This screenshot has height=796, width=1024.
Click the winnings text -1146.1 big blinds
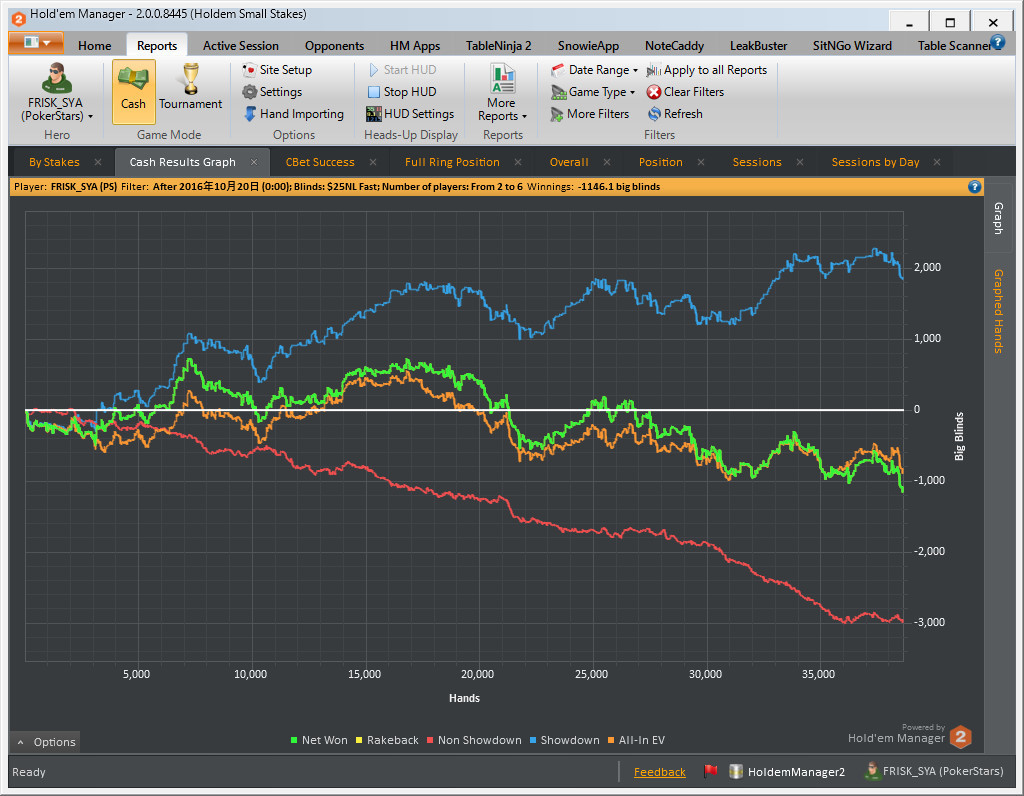pos(619,187)
